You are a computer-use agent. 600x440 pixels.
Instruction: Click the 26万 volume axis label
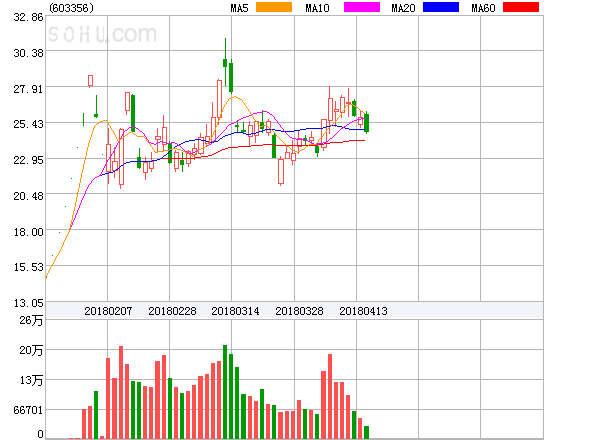click(31, 320)
